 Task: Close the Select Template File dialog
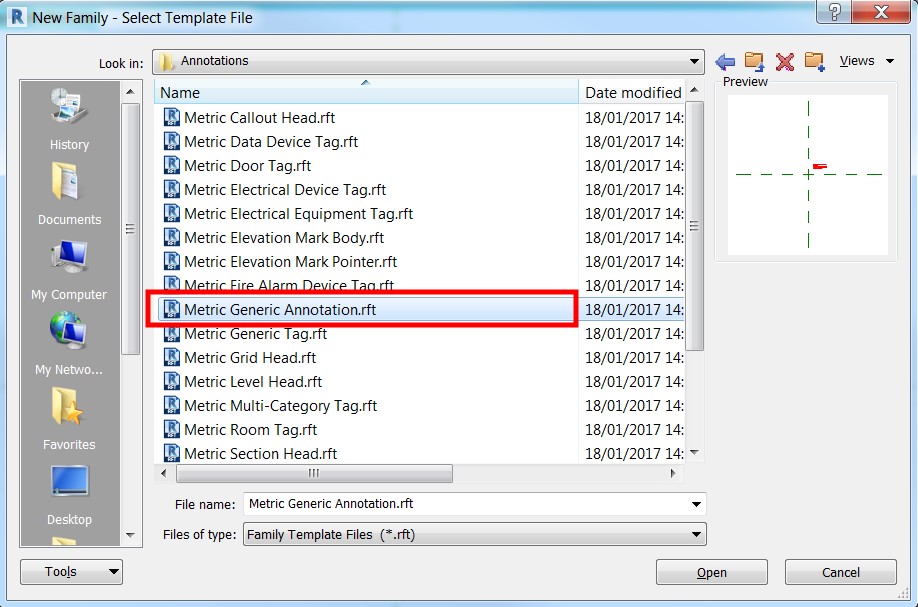tap(881, 12)
